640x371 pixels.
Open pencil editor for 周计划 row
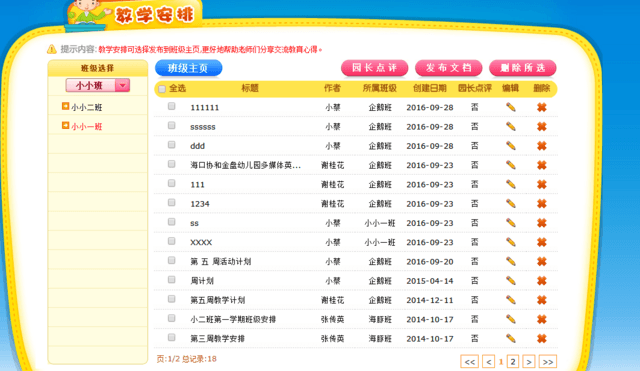point(511,281)
